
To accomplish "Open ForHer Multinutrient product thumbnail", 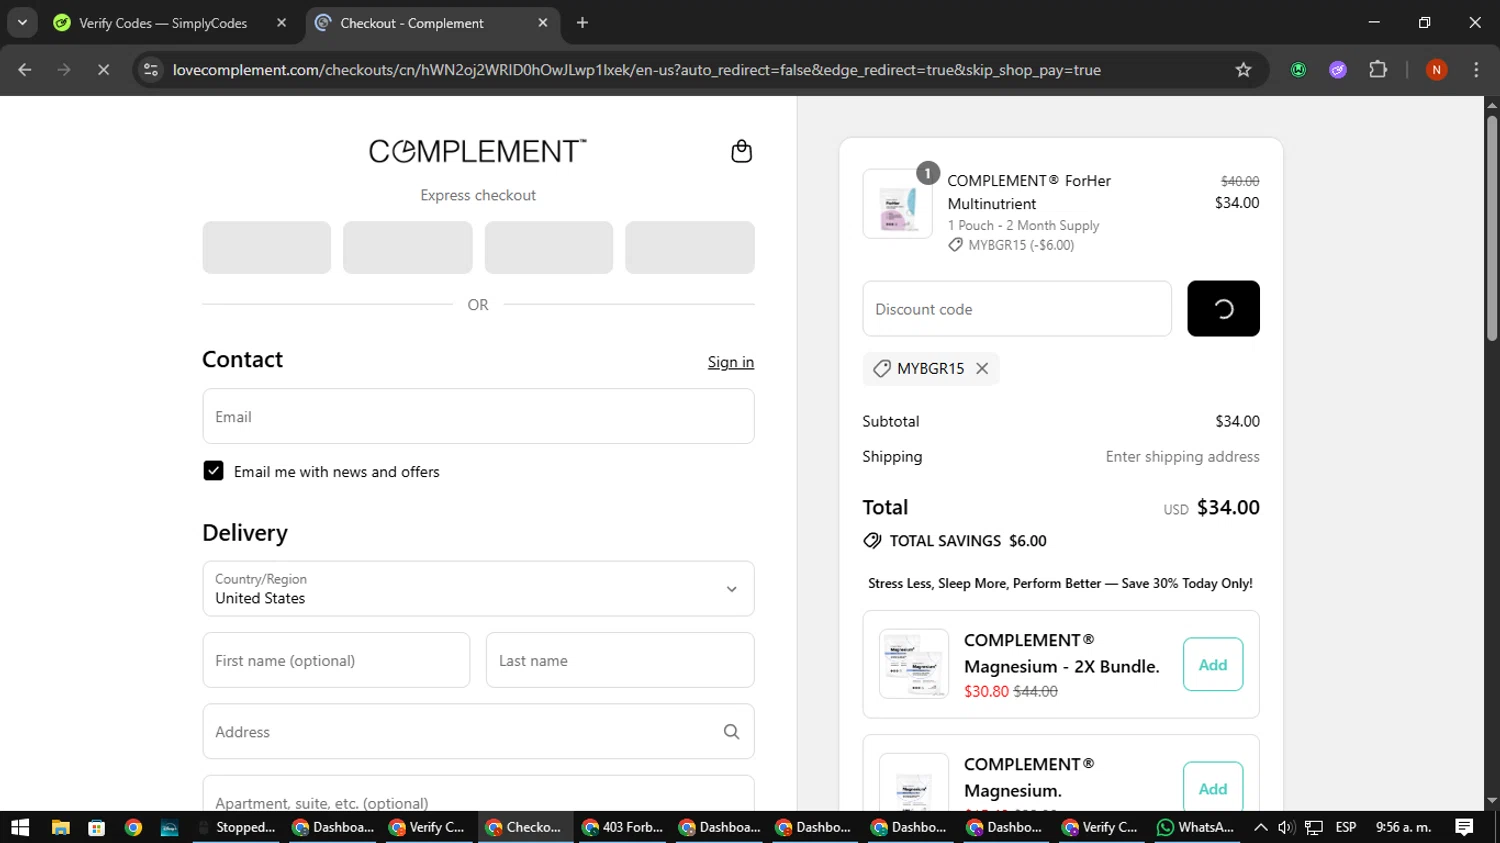I will click(x=897, y=204).
